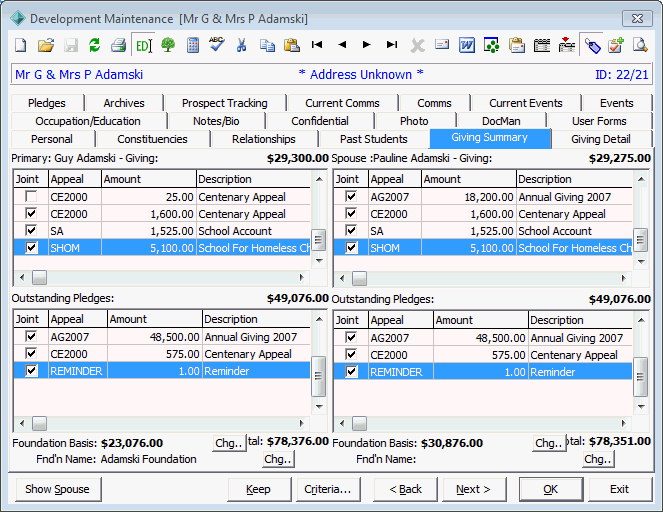This screenshot has height=512, width=663.
Task: Toggle Joint checkbox on primary SHOM giving row
Action: (x=31, y=247)
